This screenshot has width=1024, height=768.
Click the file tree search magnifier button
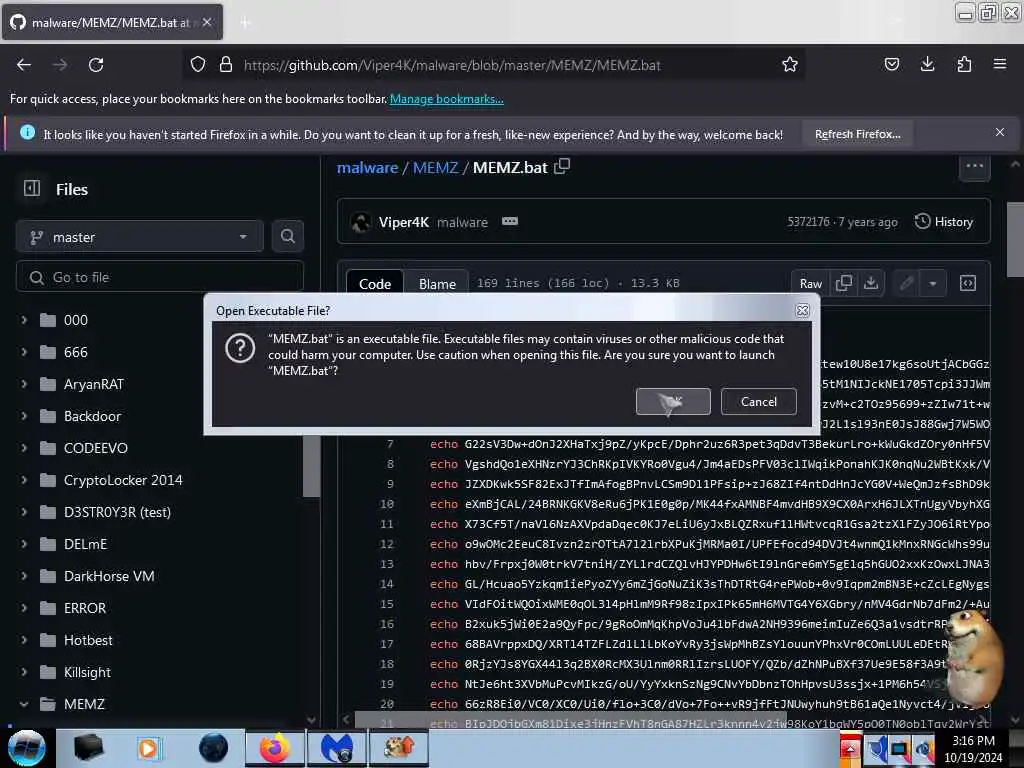pos(287,236)
